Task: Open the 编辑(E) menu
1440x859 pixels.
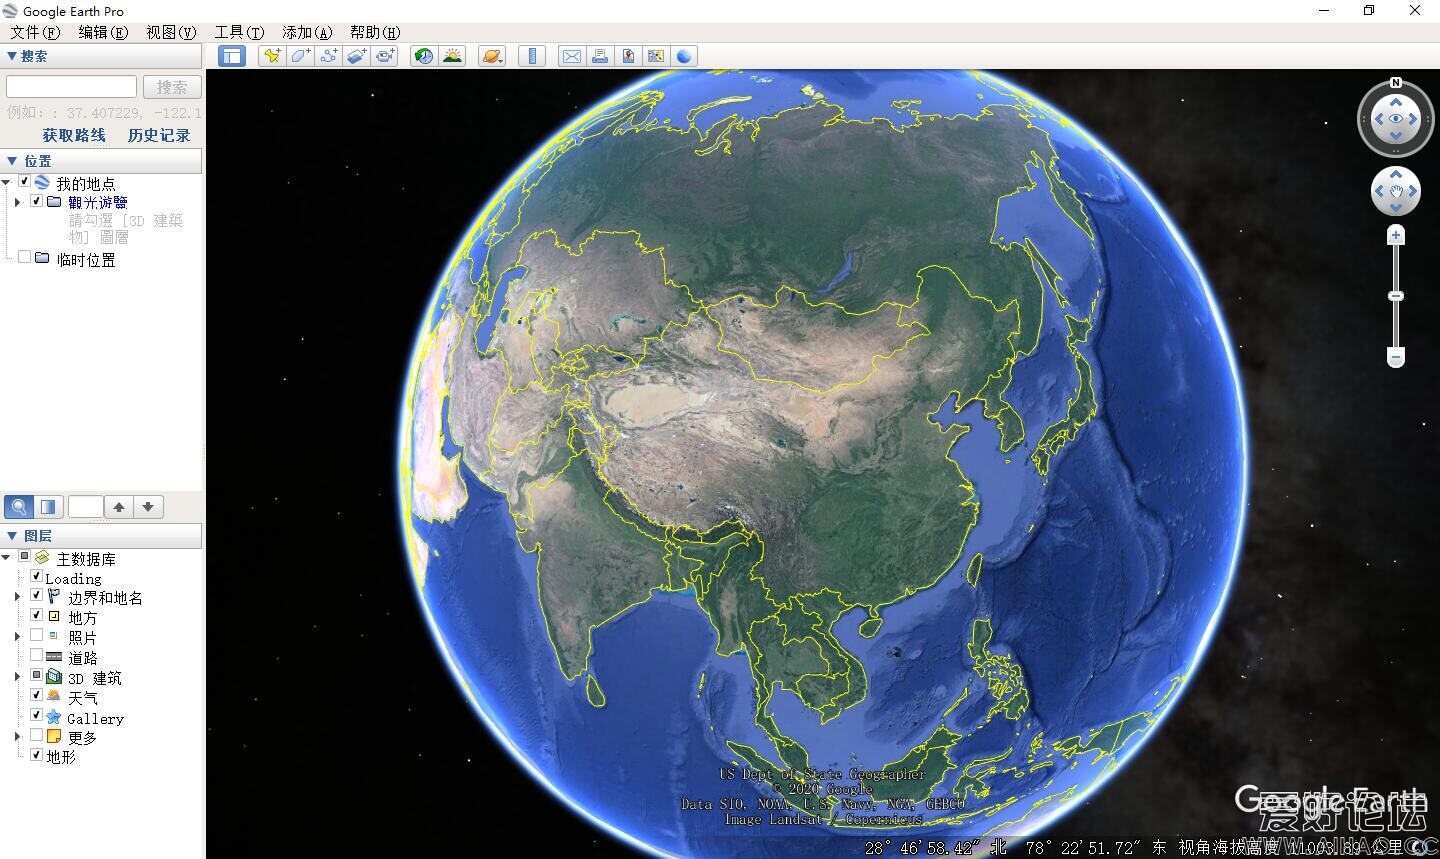Action: (x=103, y=32)
